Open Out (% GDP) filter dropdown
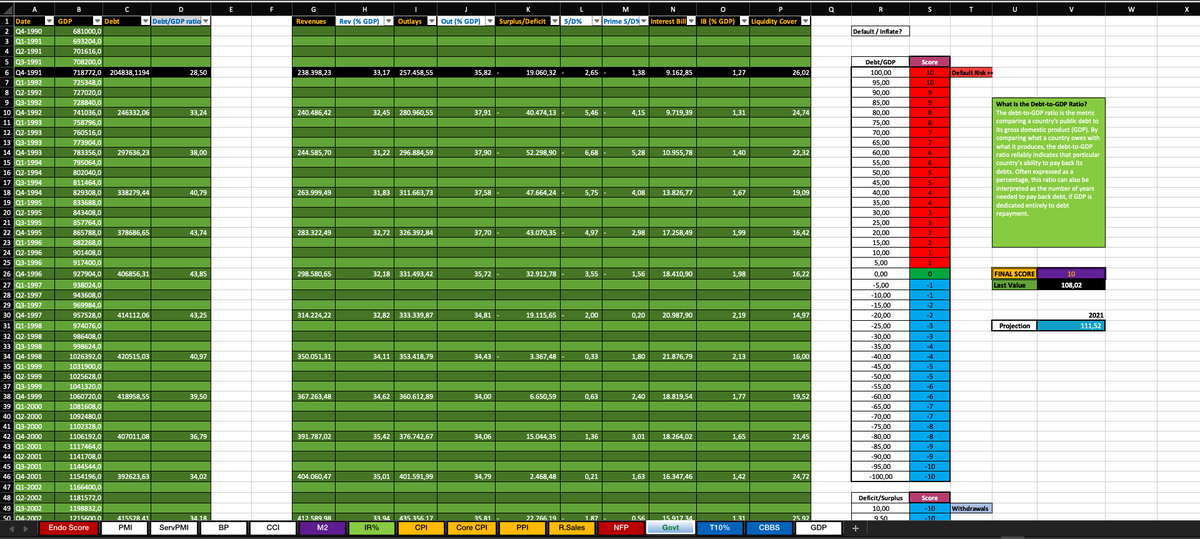Screen dimensions: 1200x539 pyautogui.click(x=490, y=21)
